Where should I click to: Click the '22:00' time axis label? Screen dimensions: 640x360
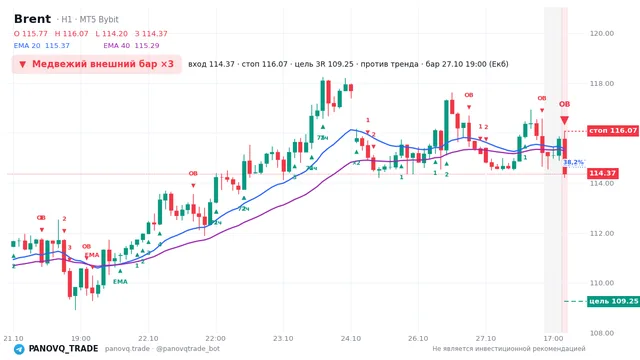(216, 338)
